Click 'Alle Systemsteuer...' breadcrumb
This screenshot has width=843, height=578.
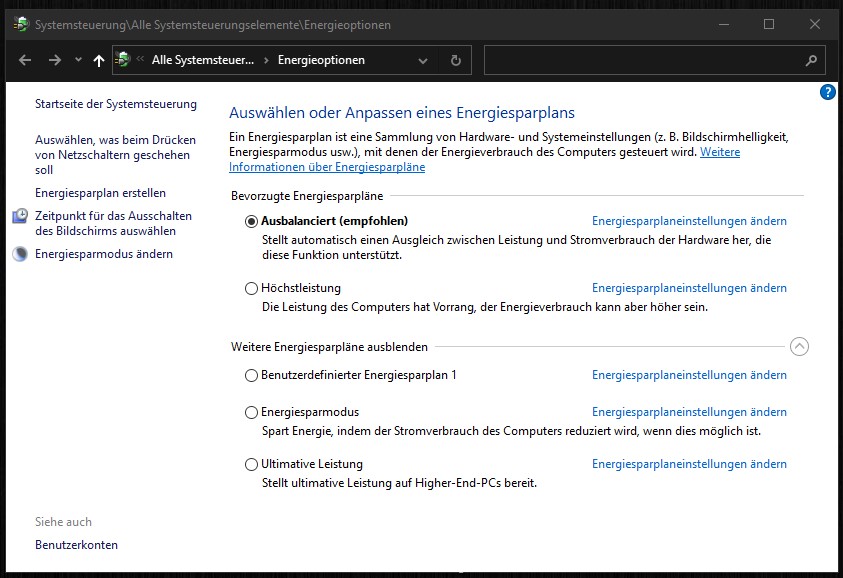[x=203, y=60]
